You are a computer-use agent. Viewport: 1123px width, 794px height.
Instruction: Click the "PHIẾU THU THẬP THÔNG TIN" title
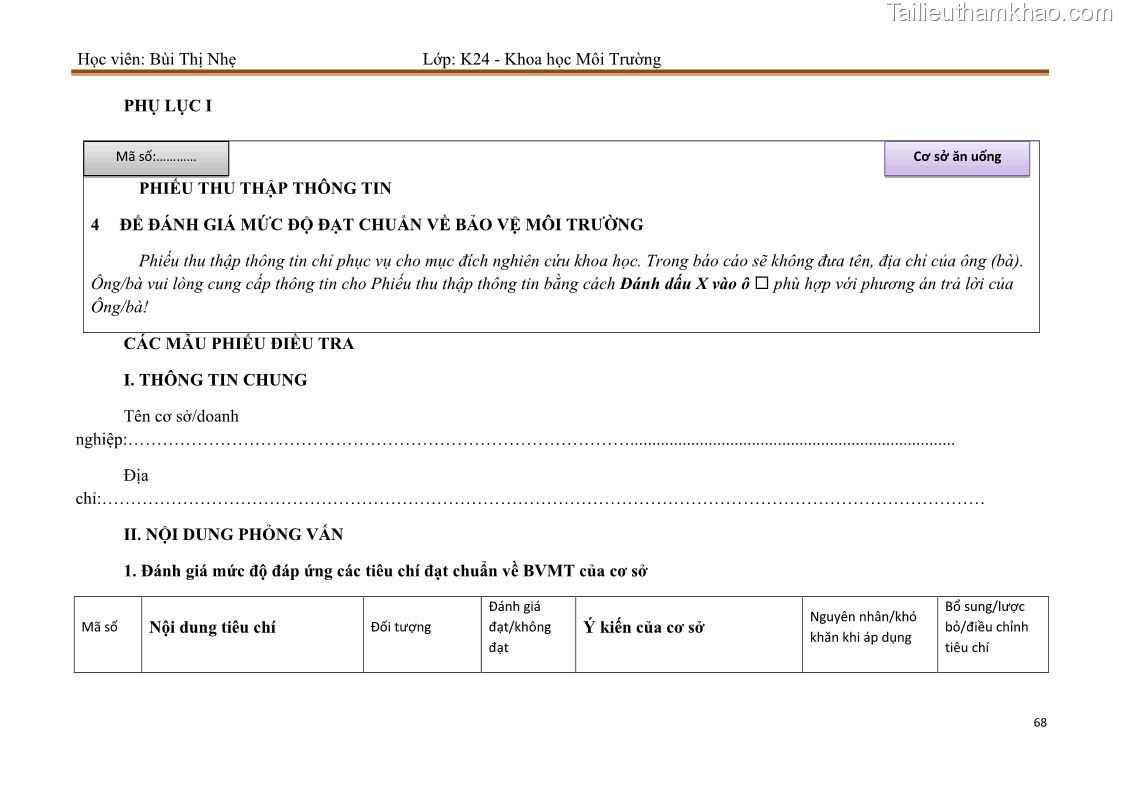(265, 188)
